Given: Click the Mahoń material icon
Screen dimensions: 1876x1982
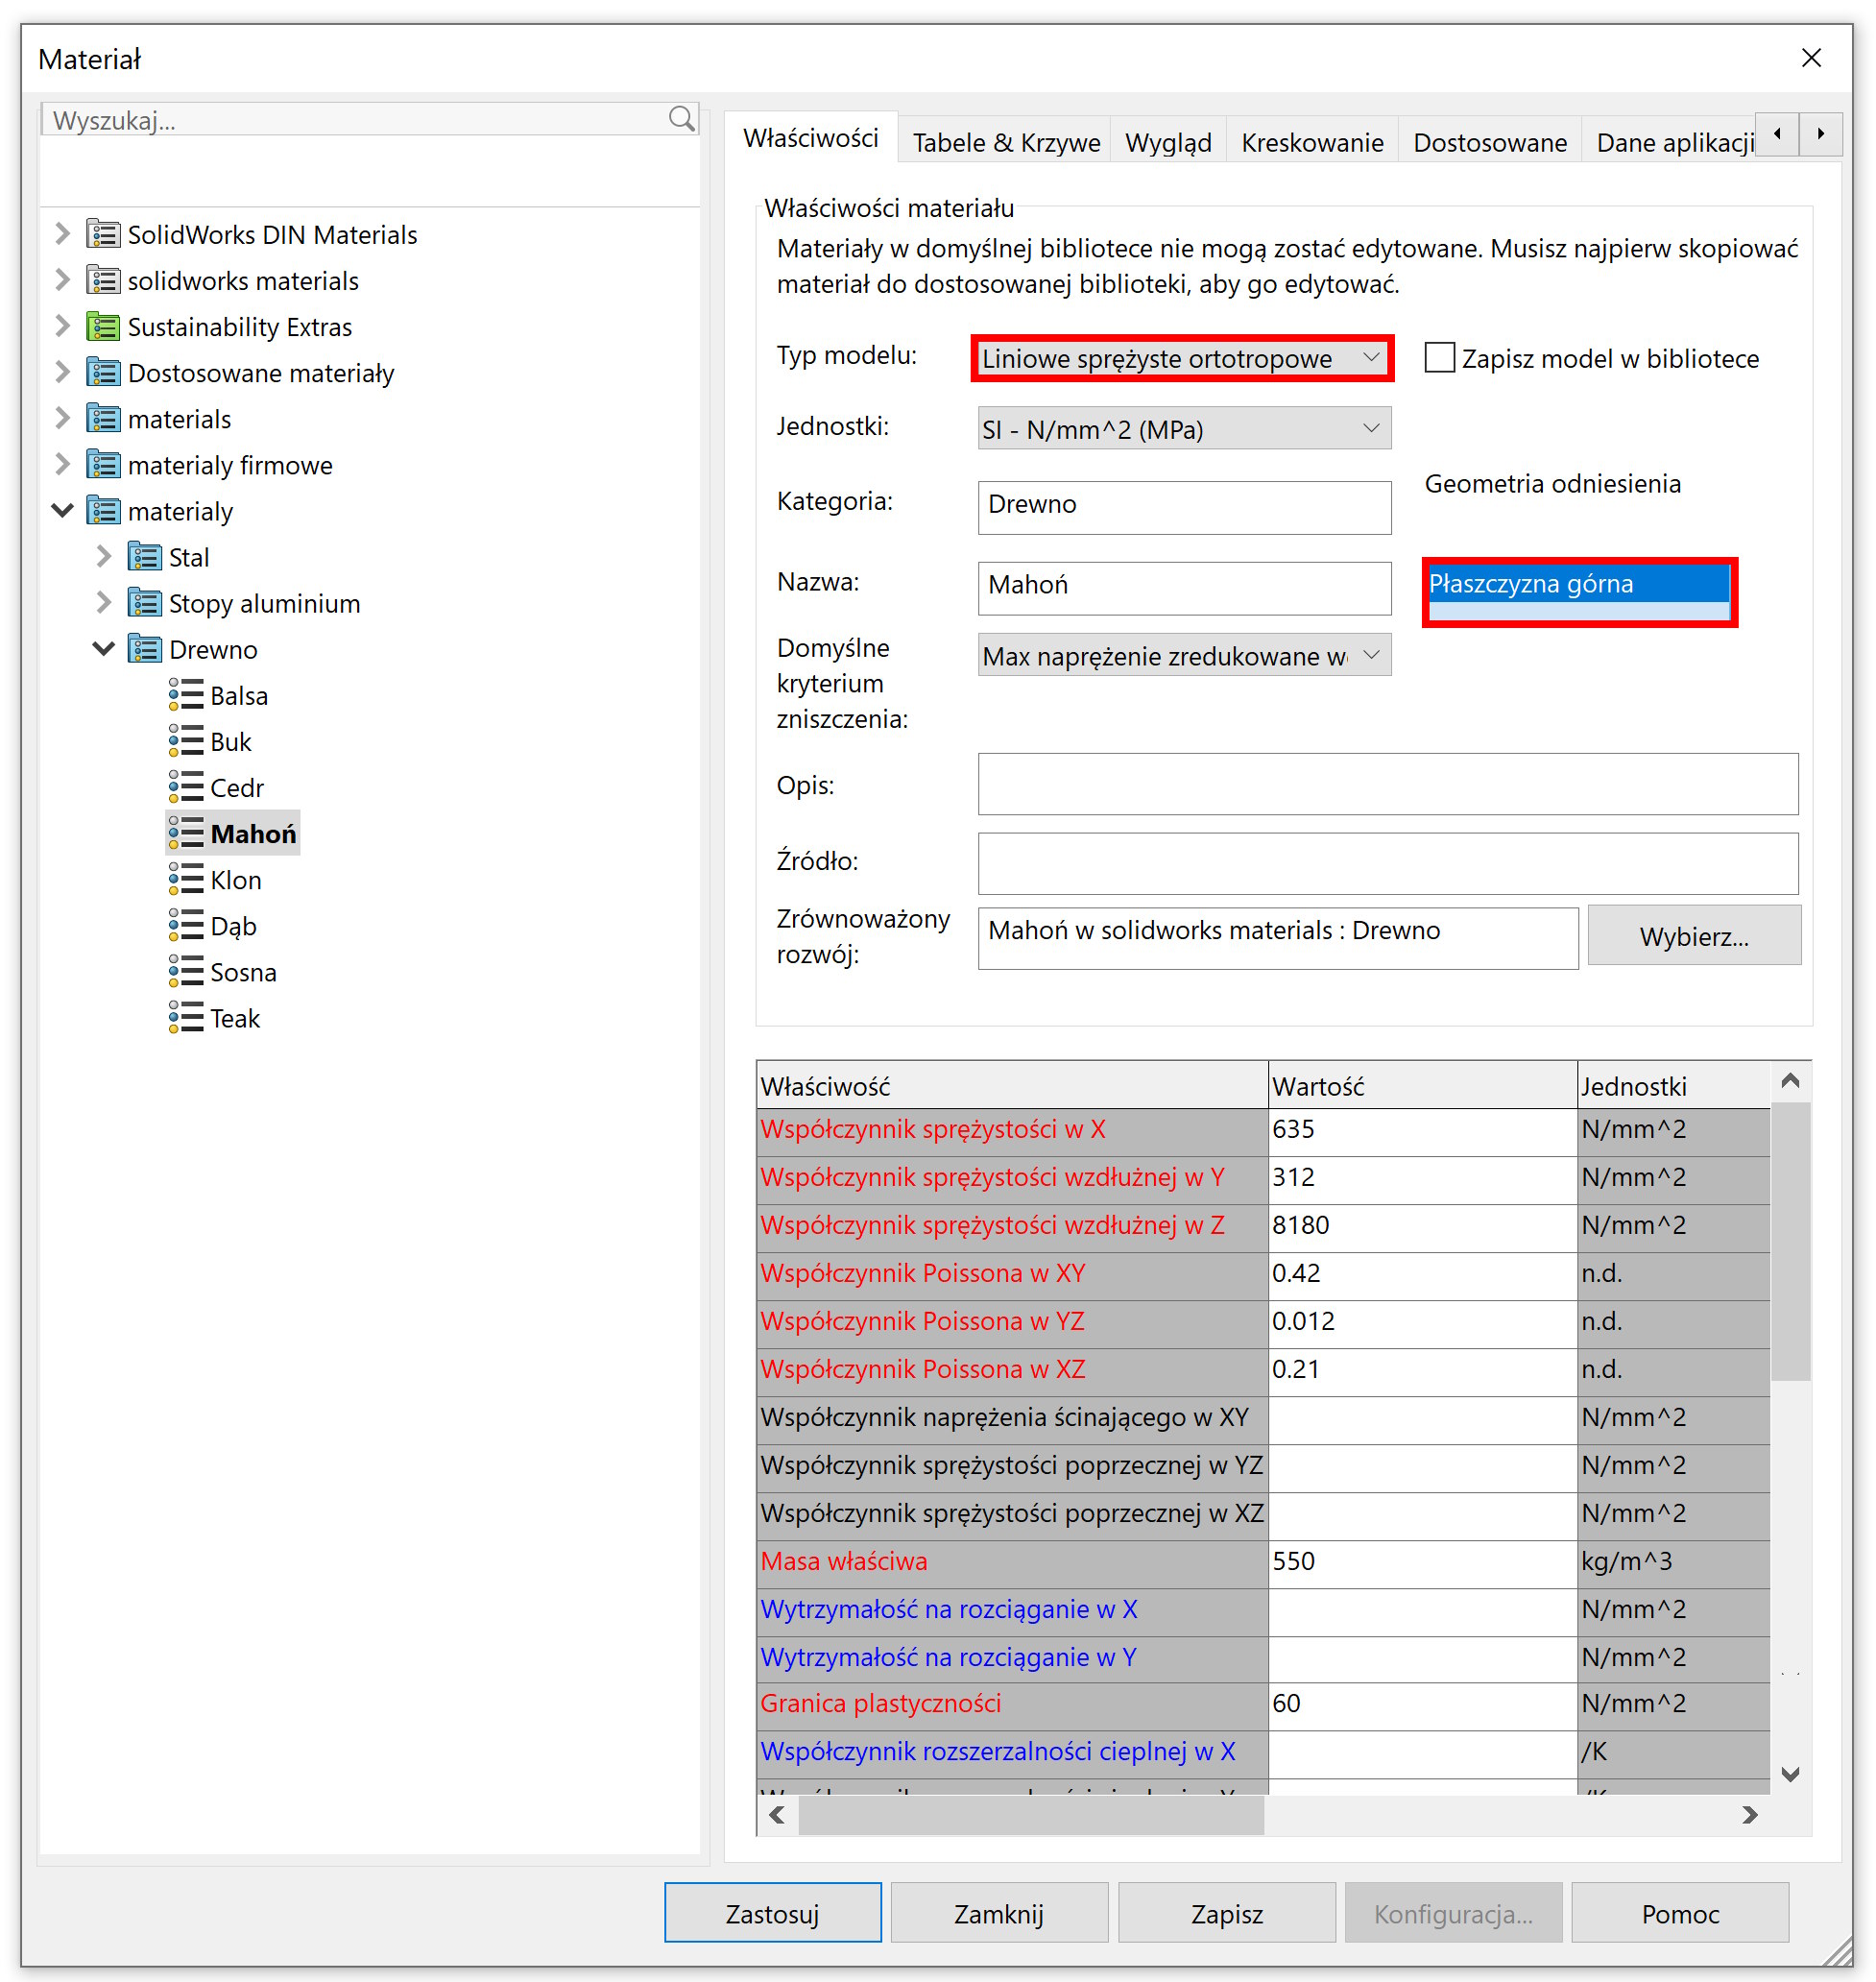Looking at the screenshot, I should (x=185, y=832).
